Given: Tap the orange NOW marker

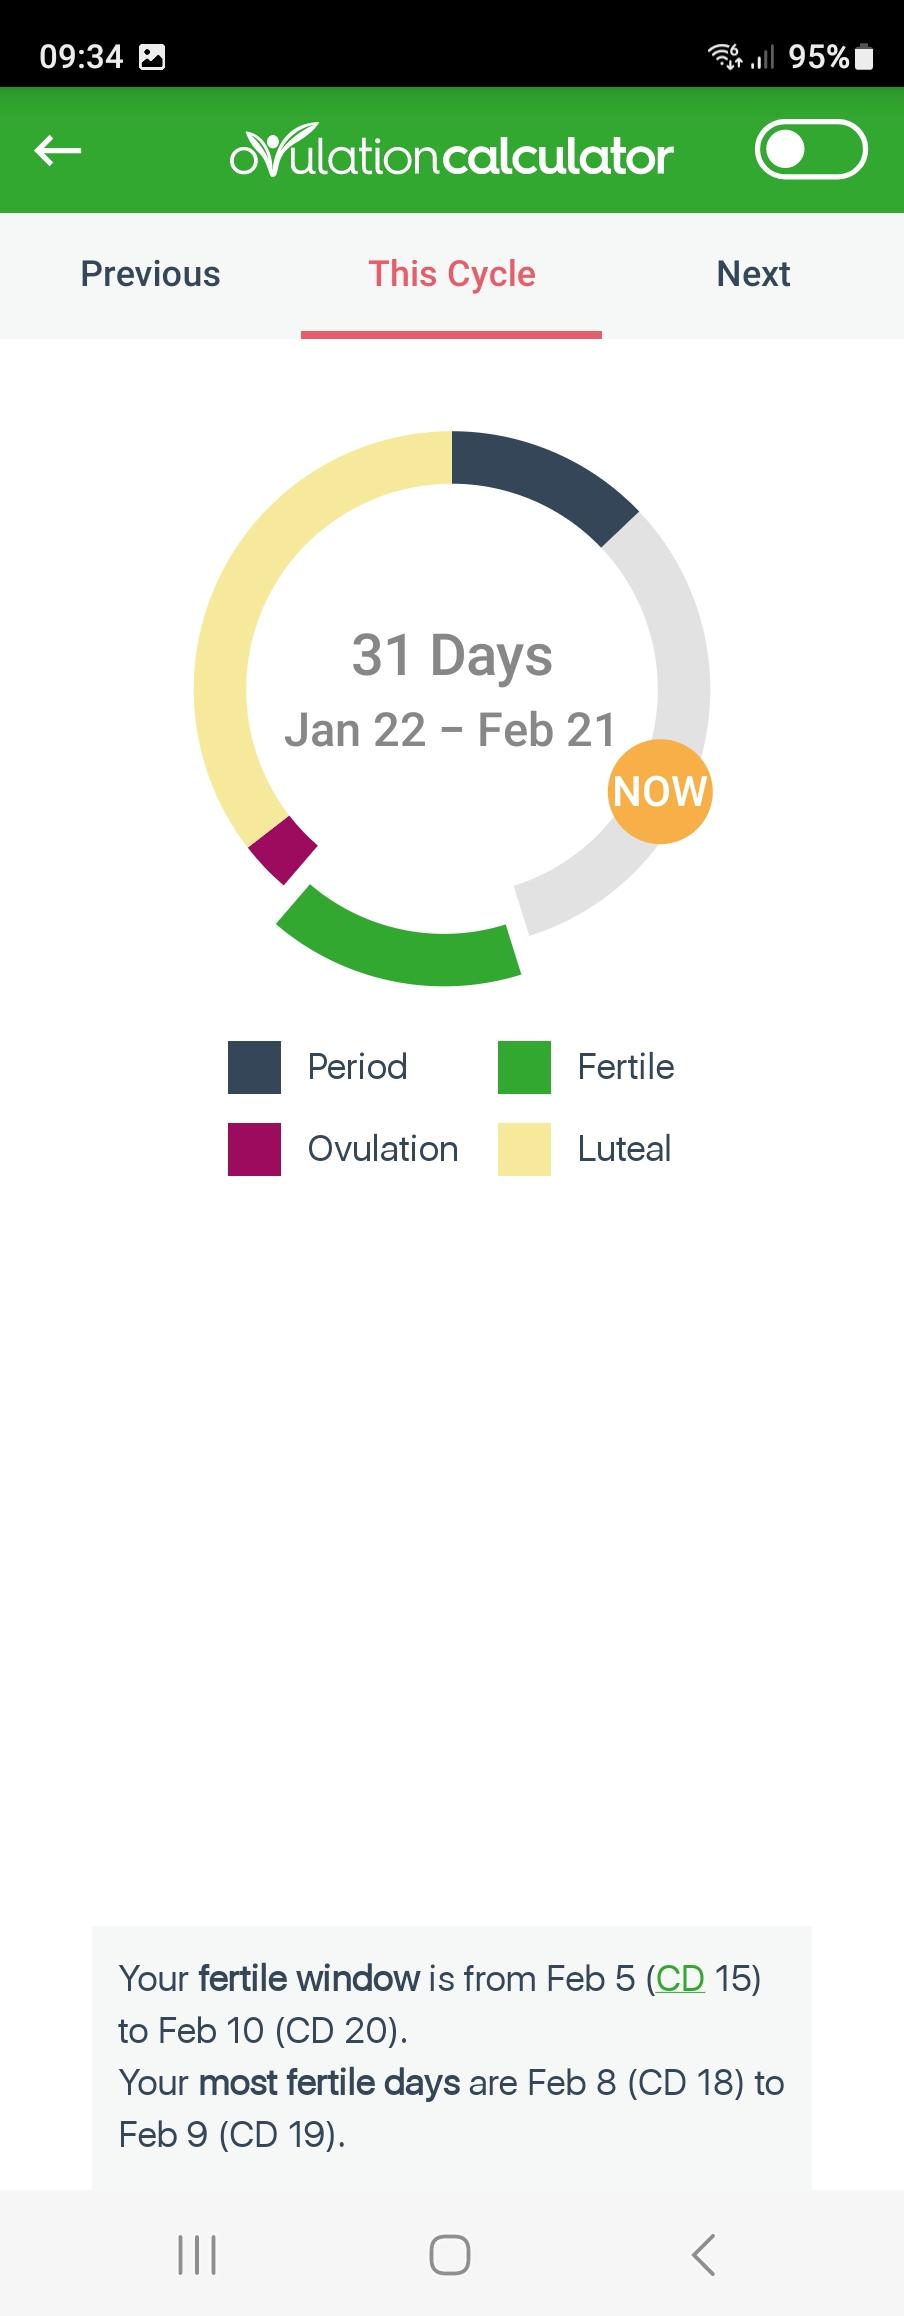Looking at the screenshot, I should coord(660,792).
